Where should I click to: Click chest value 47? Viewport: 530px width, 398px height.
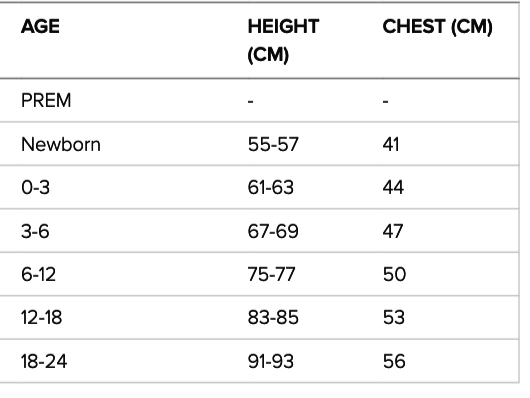pyautogui.click(x=393, y=231)
